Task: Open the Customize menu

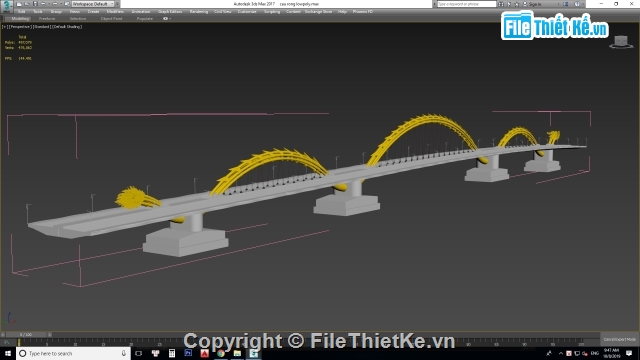Action: pyautogui.click(x=247, y=12)
